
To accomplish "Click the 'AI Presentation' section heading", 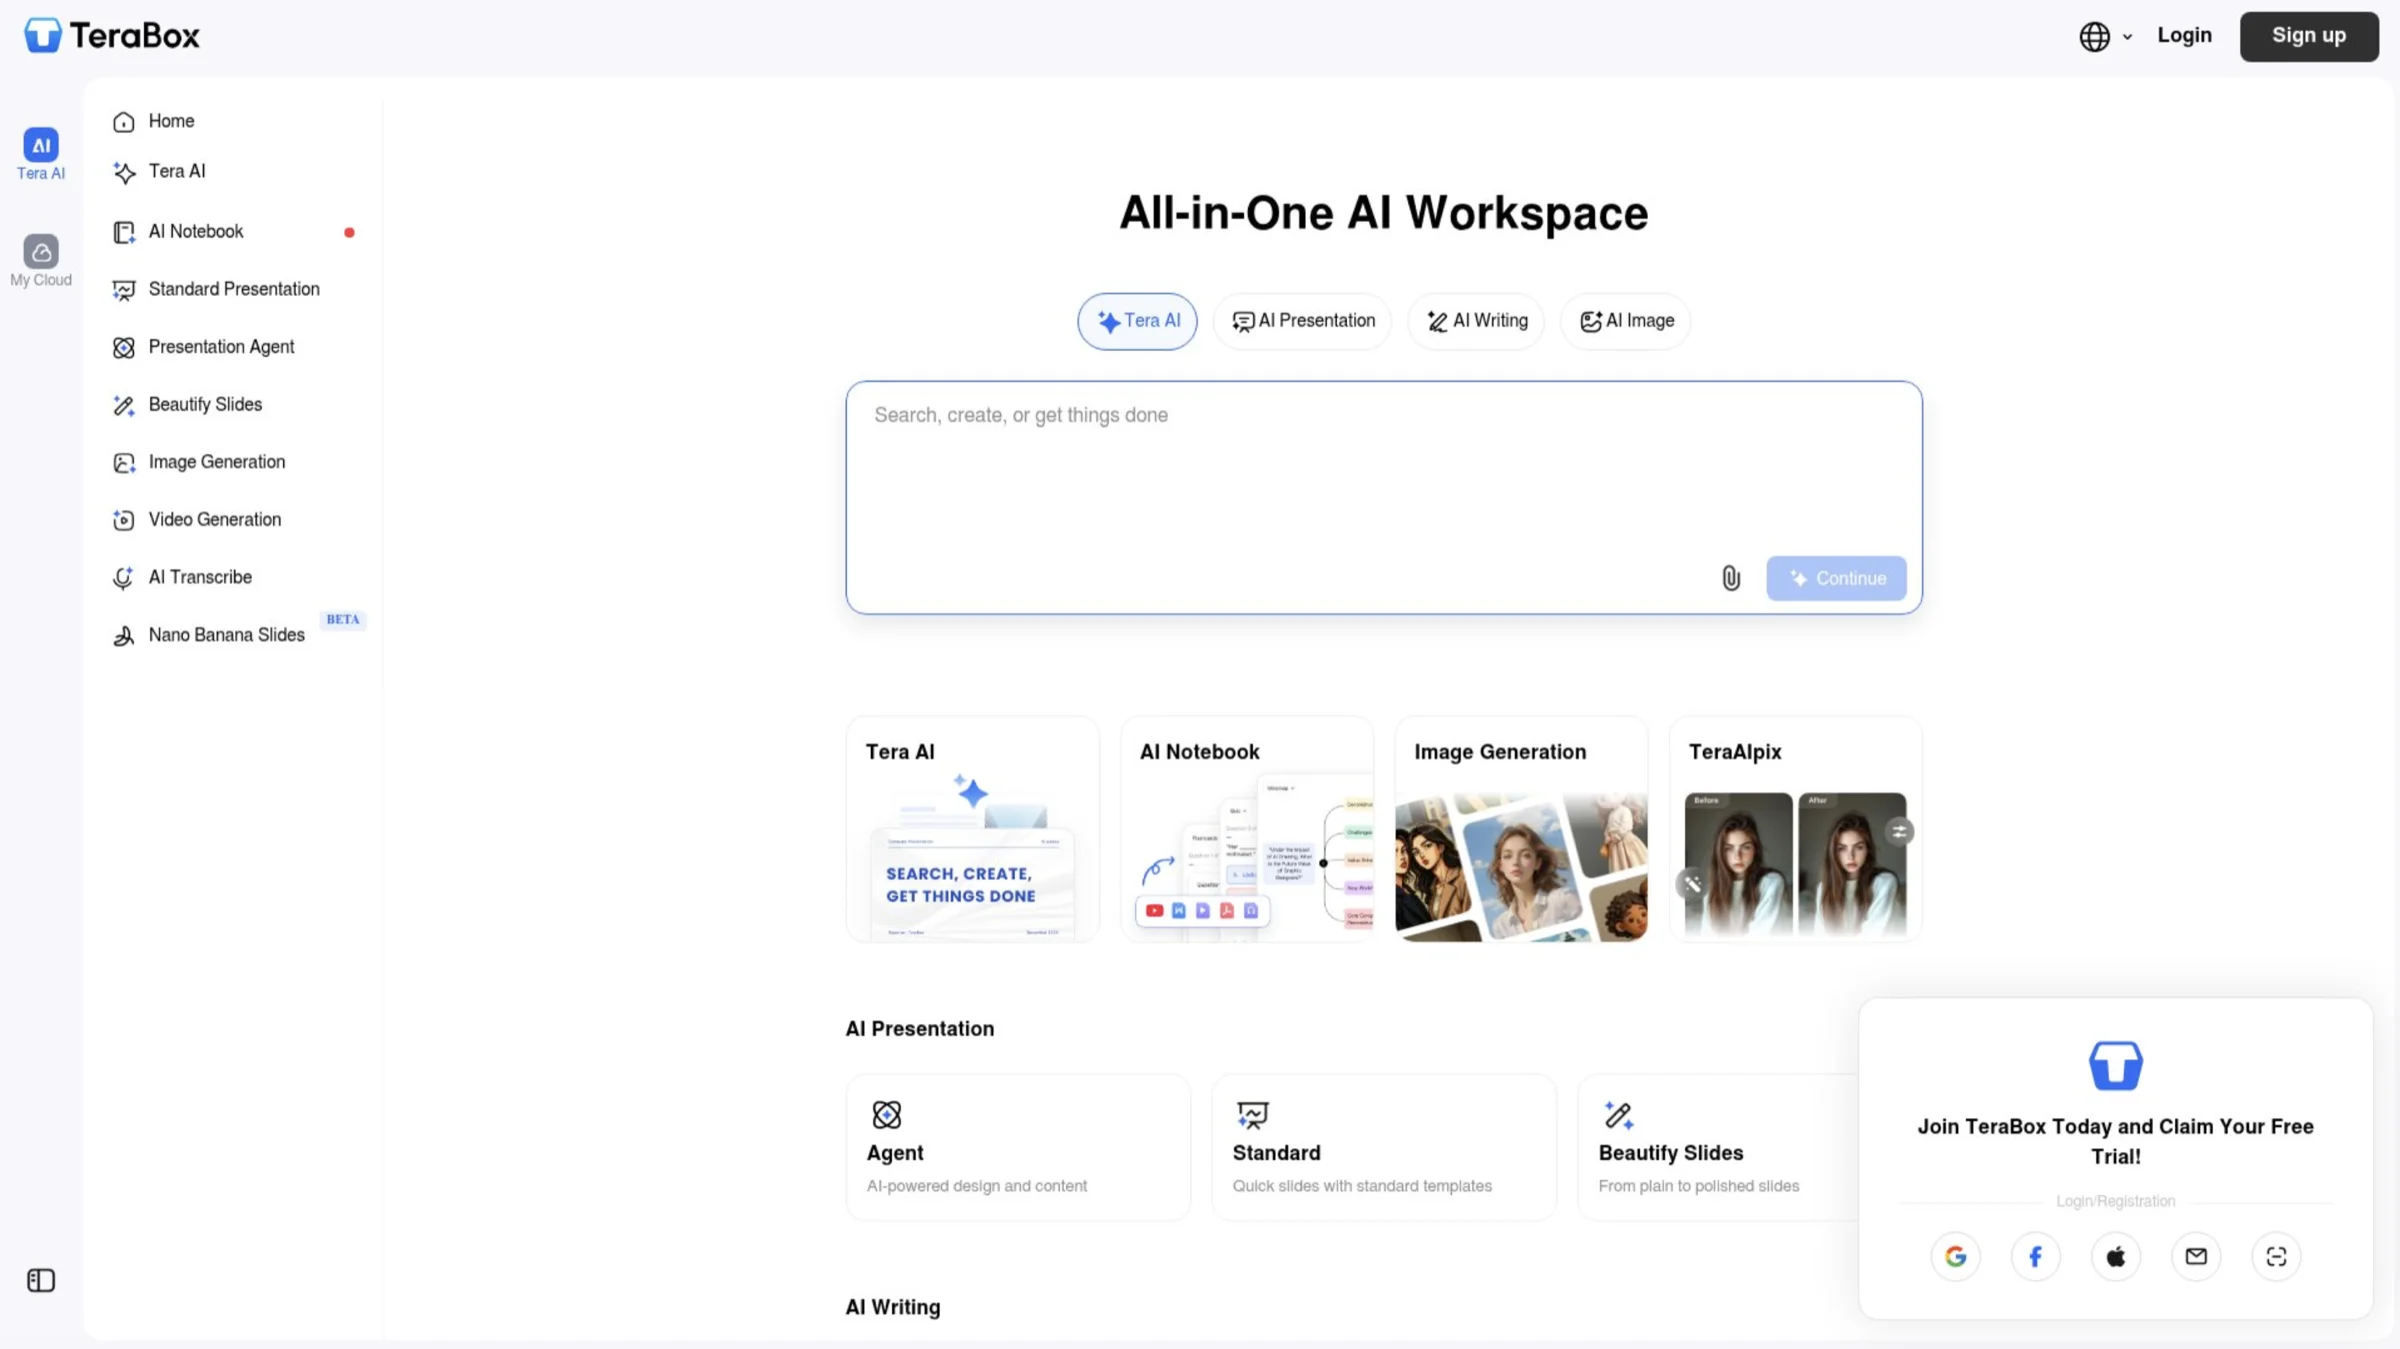I will tap(920, 1029).
